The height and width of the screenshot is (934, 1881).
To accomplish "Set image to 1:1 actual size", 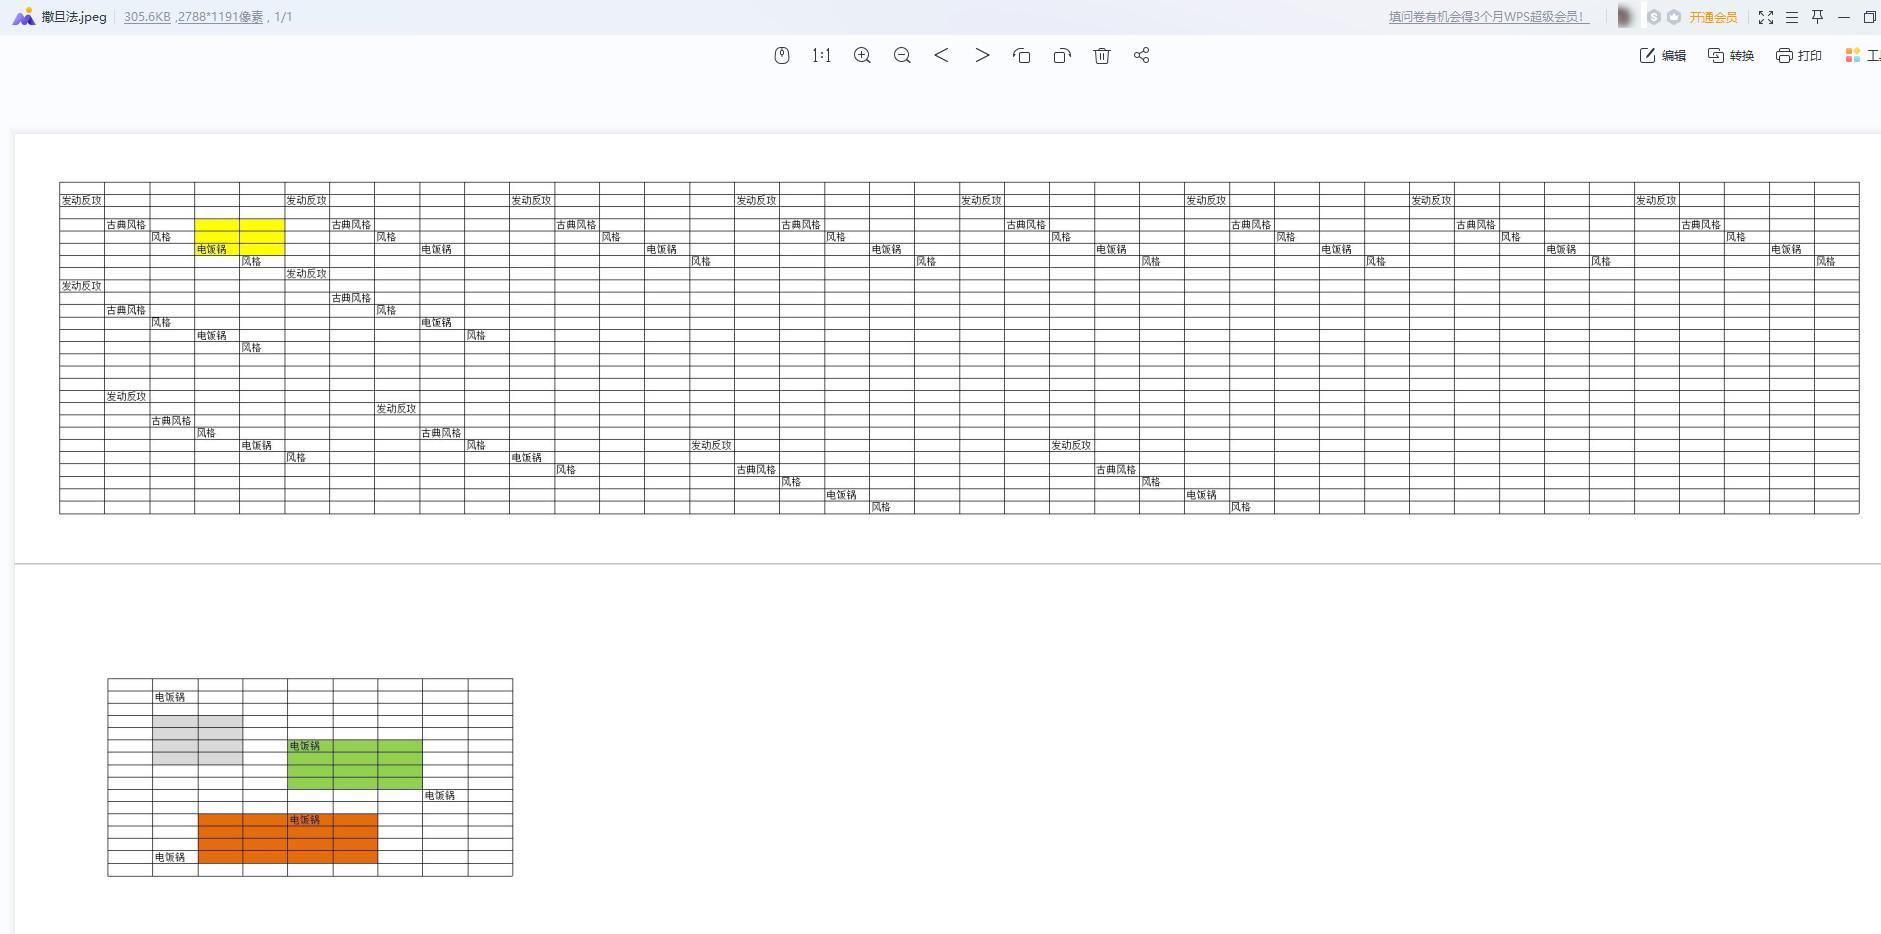I will coord(822,56).
